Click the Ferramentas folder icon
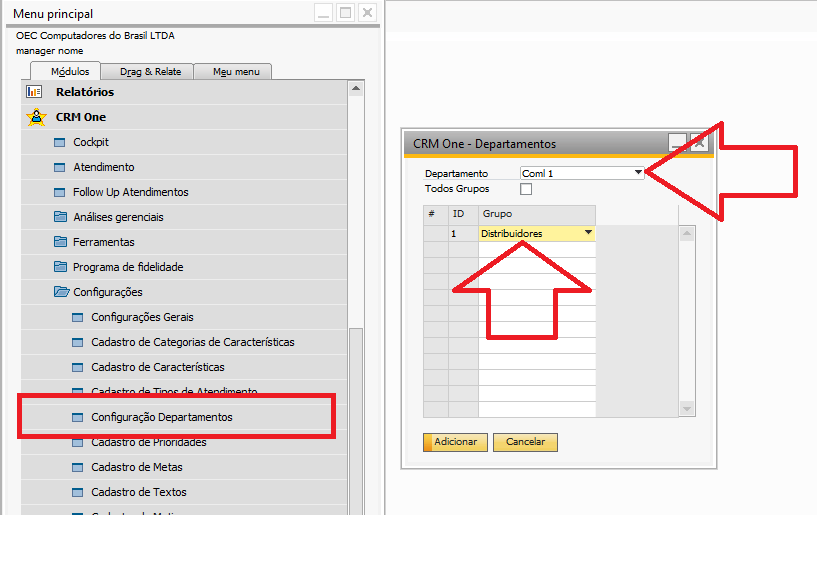The height and width of the screenshot is (586, 817). tap(59, 242)
